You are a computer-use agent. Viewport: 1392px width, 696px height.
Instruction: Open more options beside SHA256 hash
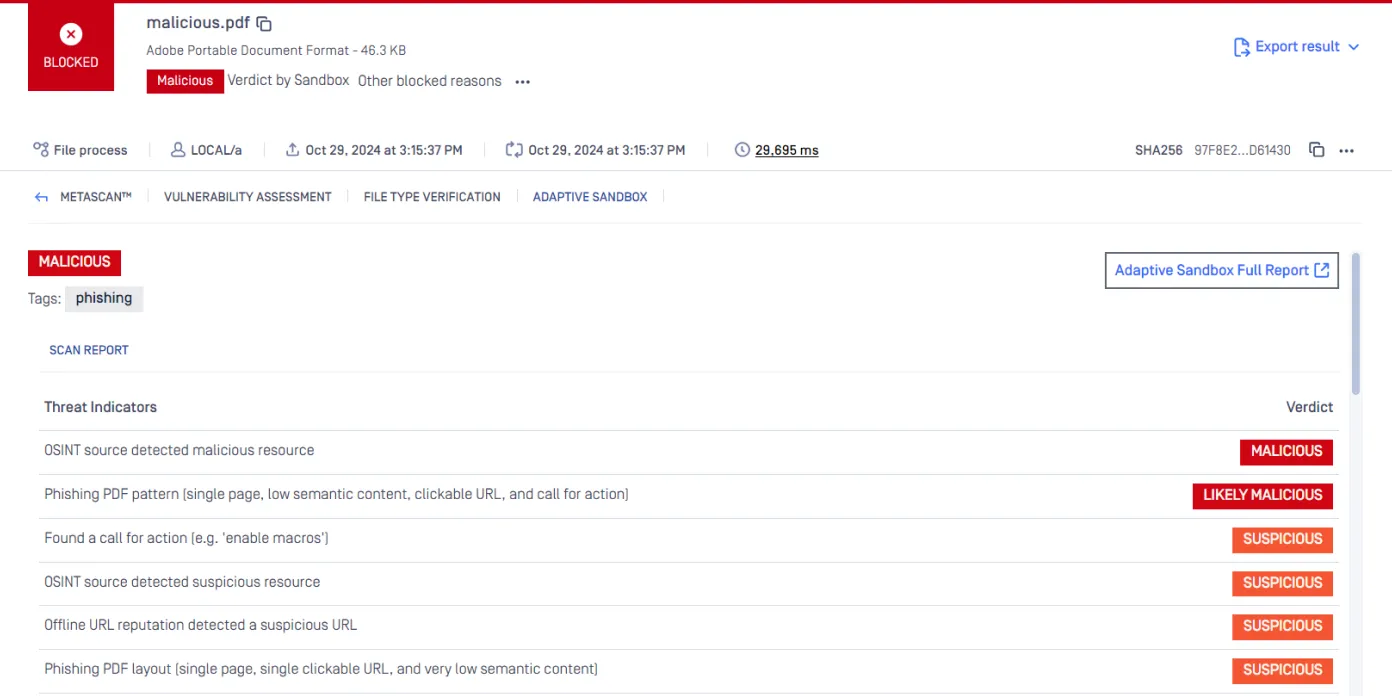(x=1346, y=150)
